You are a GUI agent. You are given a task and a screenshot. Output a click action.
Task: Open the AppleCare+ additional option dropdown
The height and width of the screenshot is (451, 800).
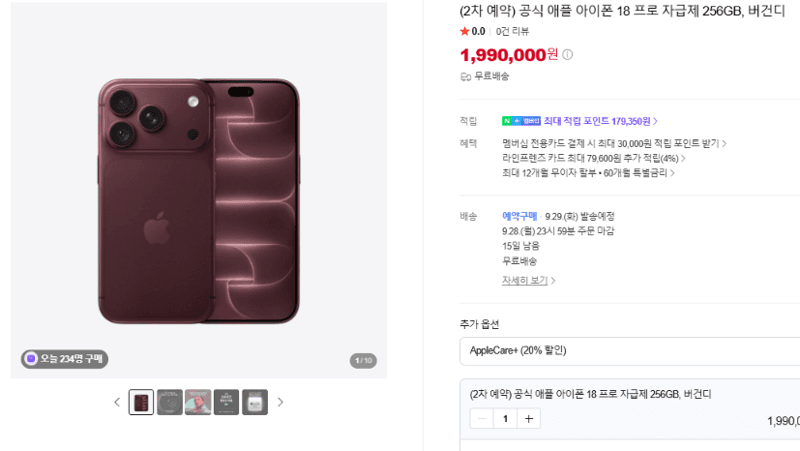coord(630,351)
